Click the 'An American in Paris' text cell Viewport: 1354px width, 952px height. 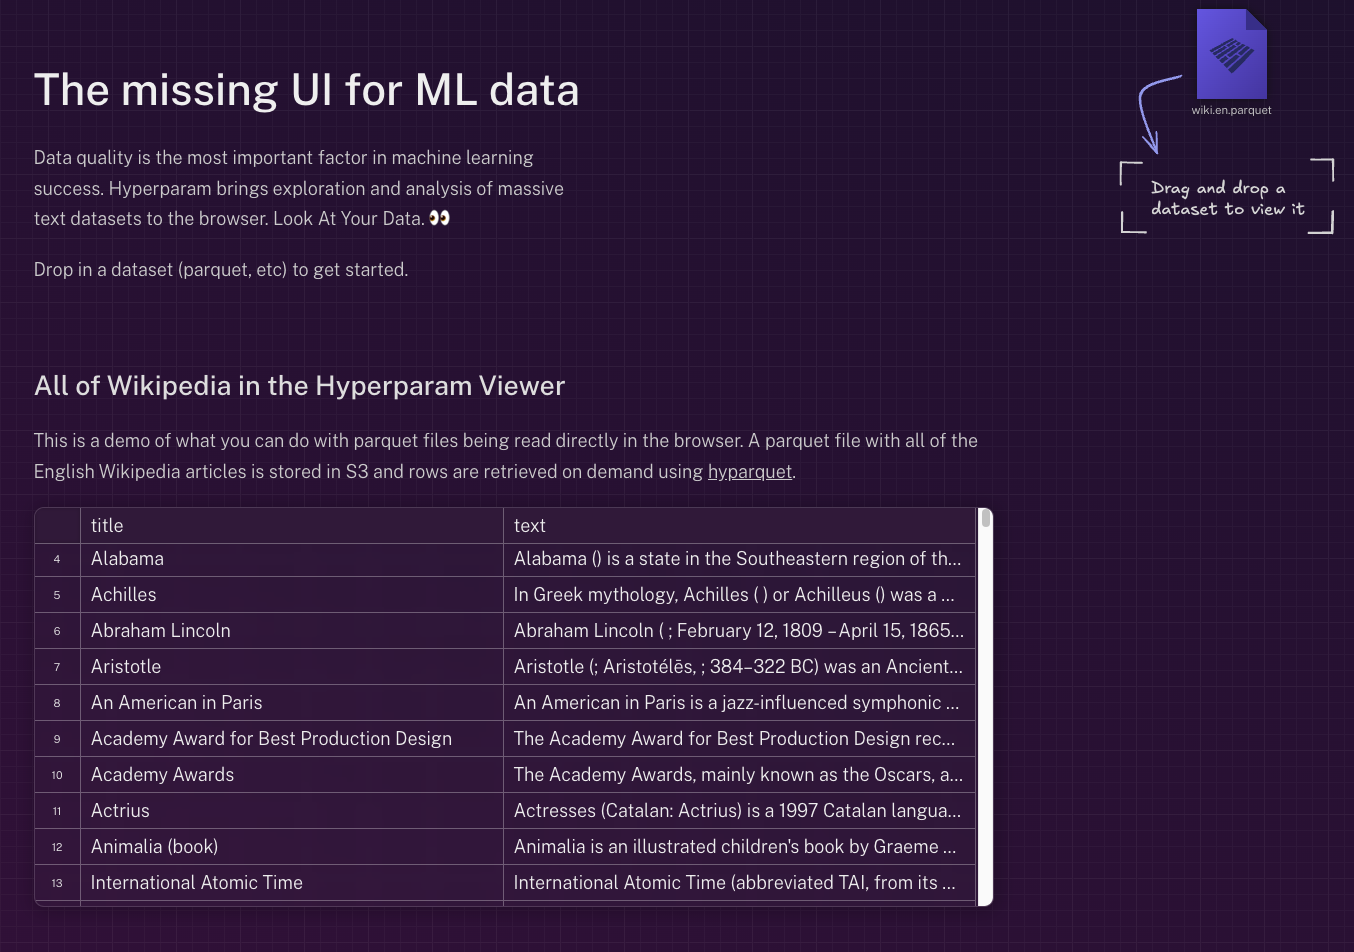(738, 703)
